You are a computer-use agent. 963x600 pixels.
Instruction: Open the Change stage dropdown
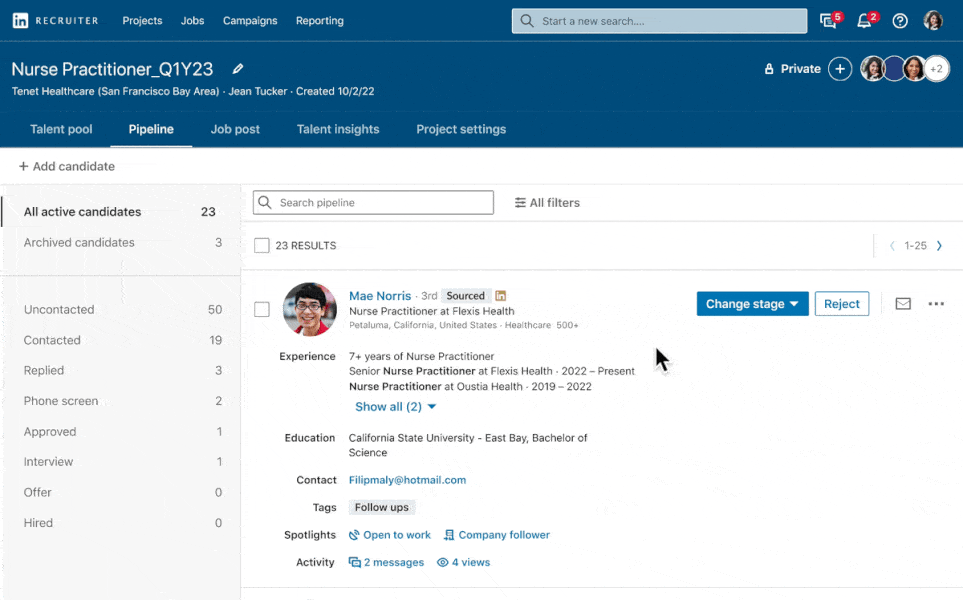[752, 303]
